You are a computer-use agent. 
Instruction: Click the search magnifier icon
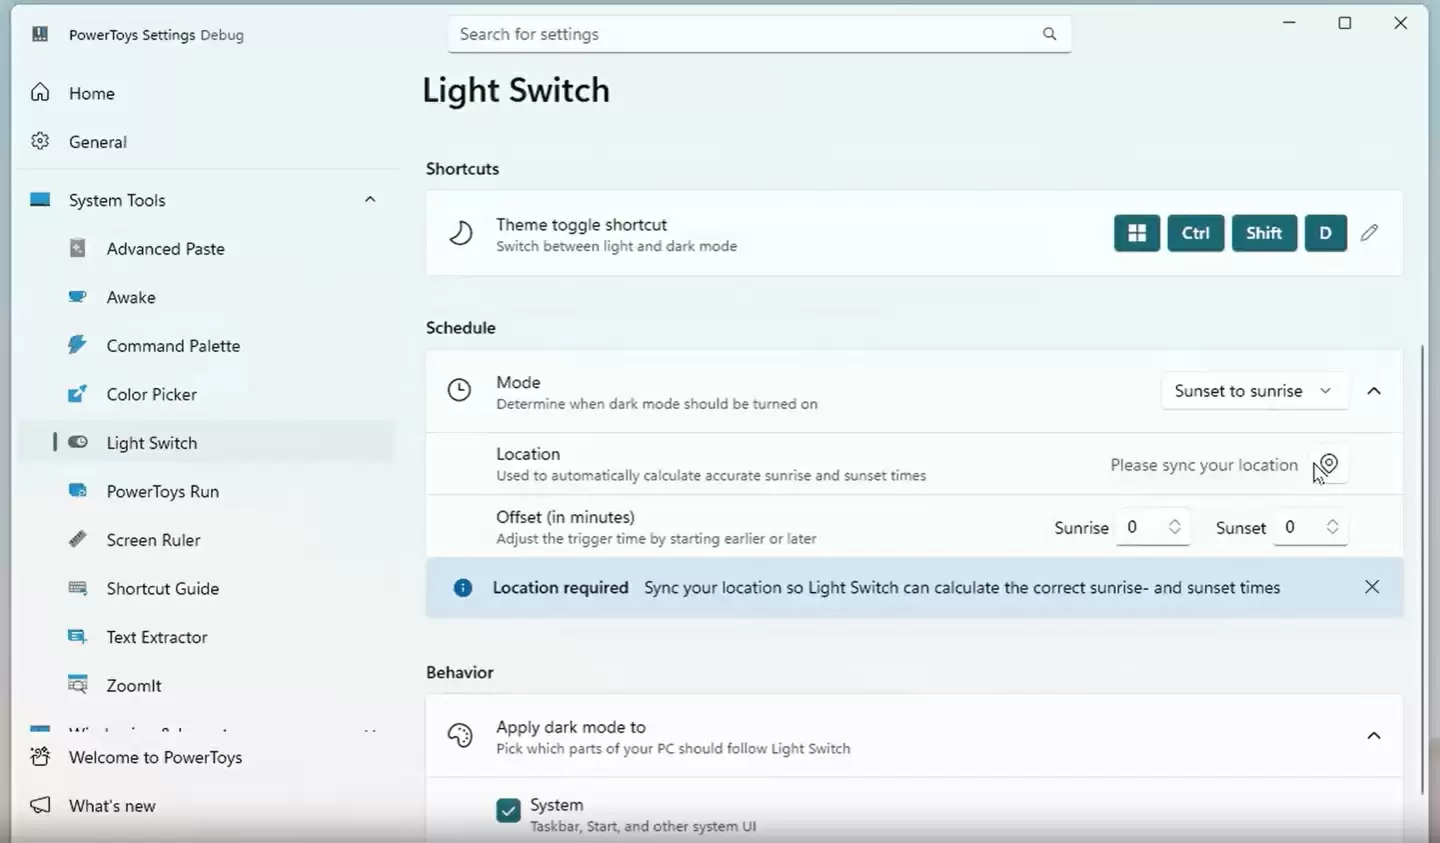point(1049,34)
